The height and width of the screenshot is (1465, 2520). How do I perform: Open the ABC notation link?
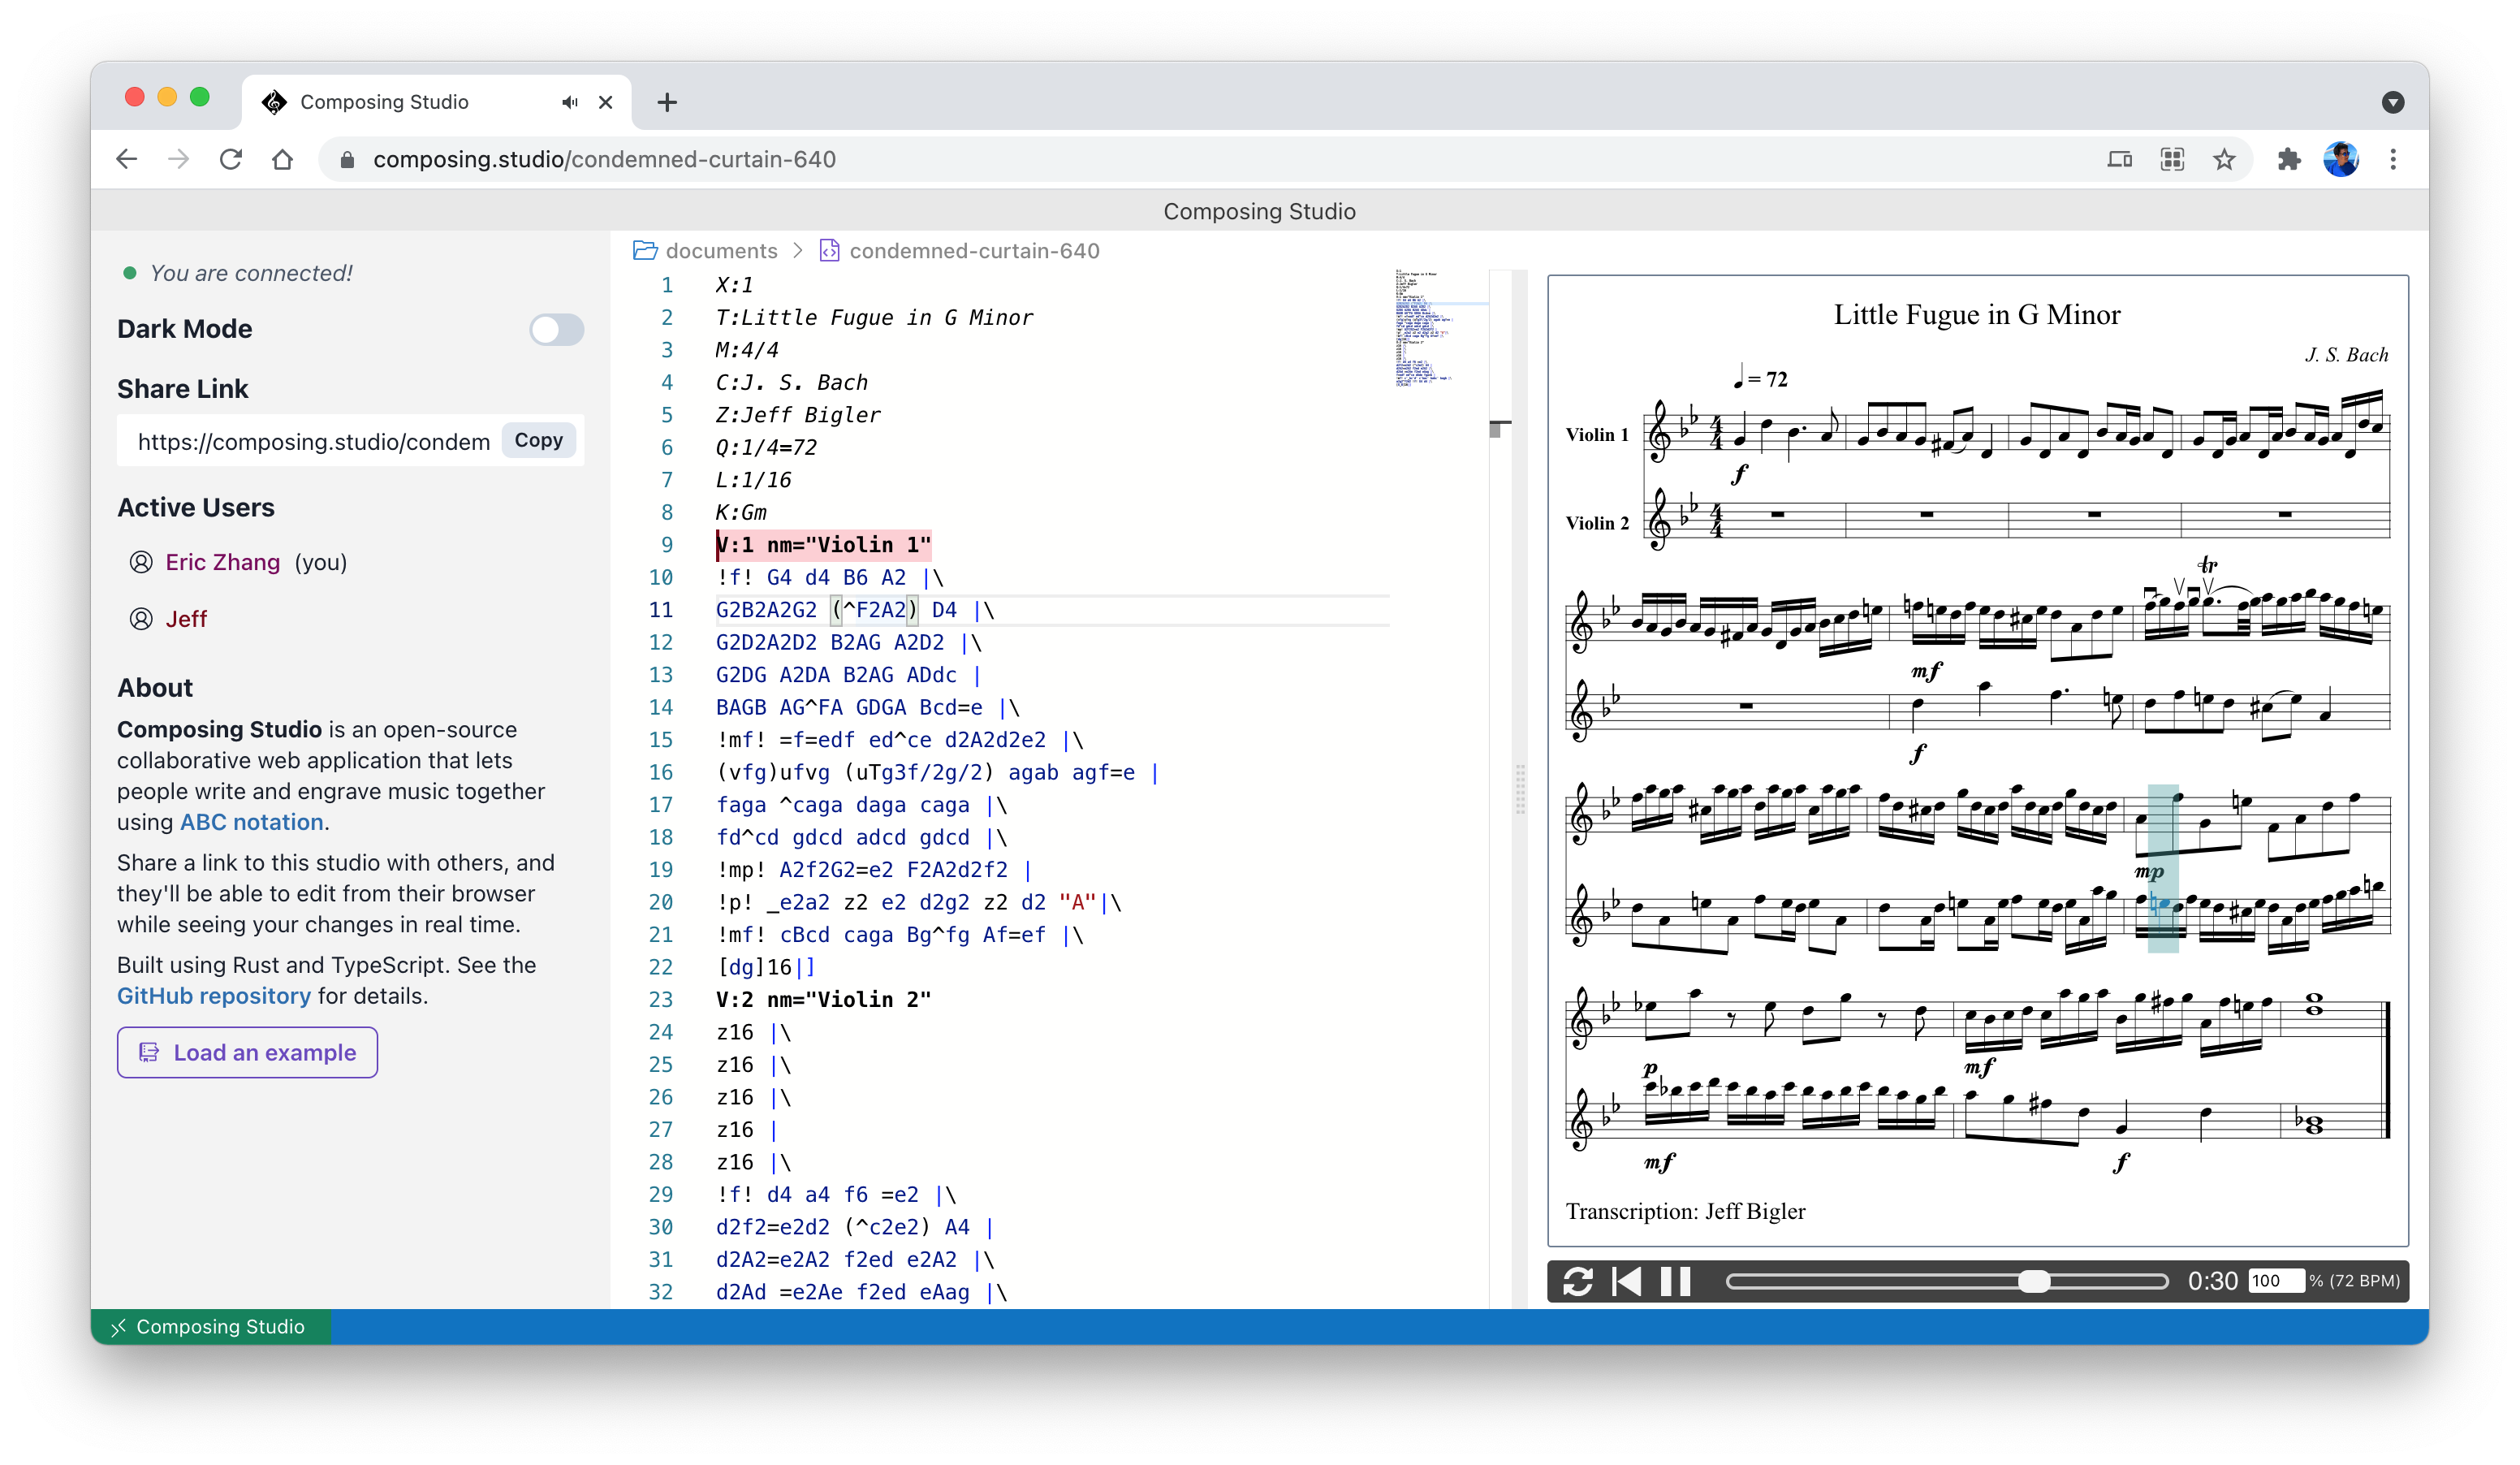pyautogui.click(x=251, y=822)
